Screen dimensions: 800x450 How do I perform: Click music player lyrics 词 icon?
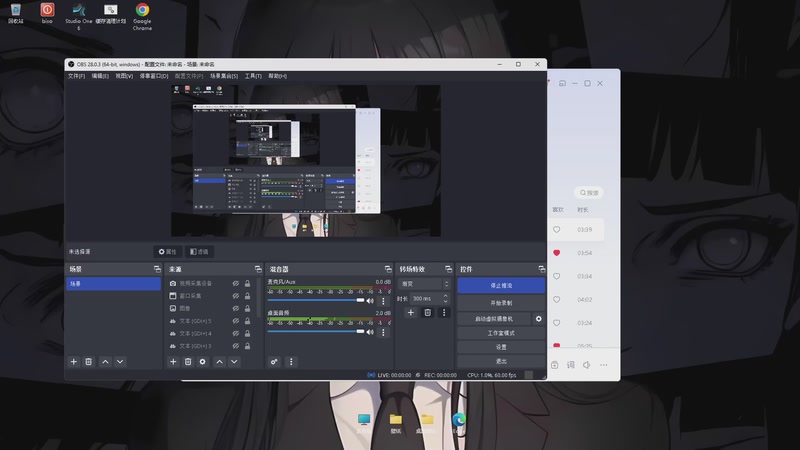[x=570, y=365]
